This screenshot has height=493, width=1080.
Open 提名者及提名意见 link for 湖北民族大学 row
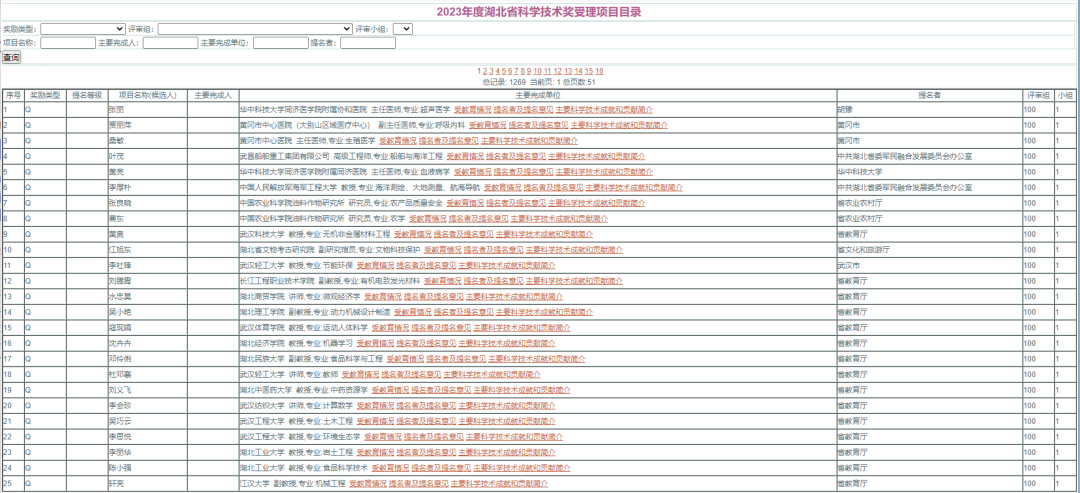point(457,359)
